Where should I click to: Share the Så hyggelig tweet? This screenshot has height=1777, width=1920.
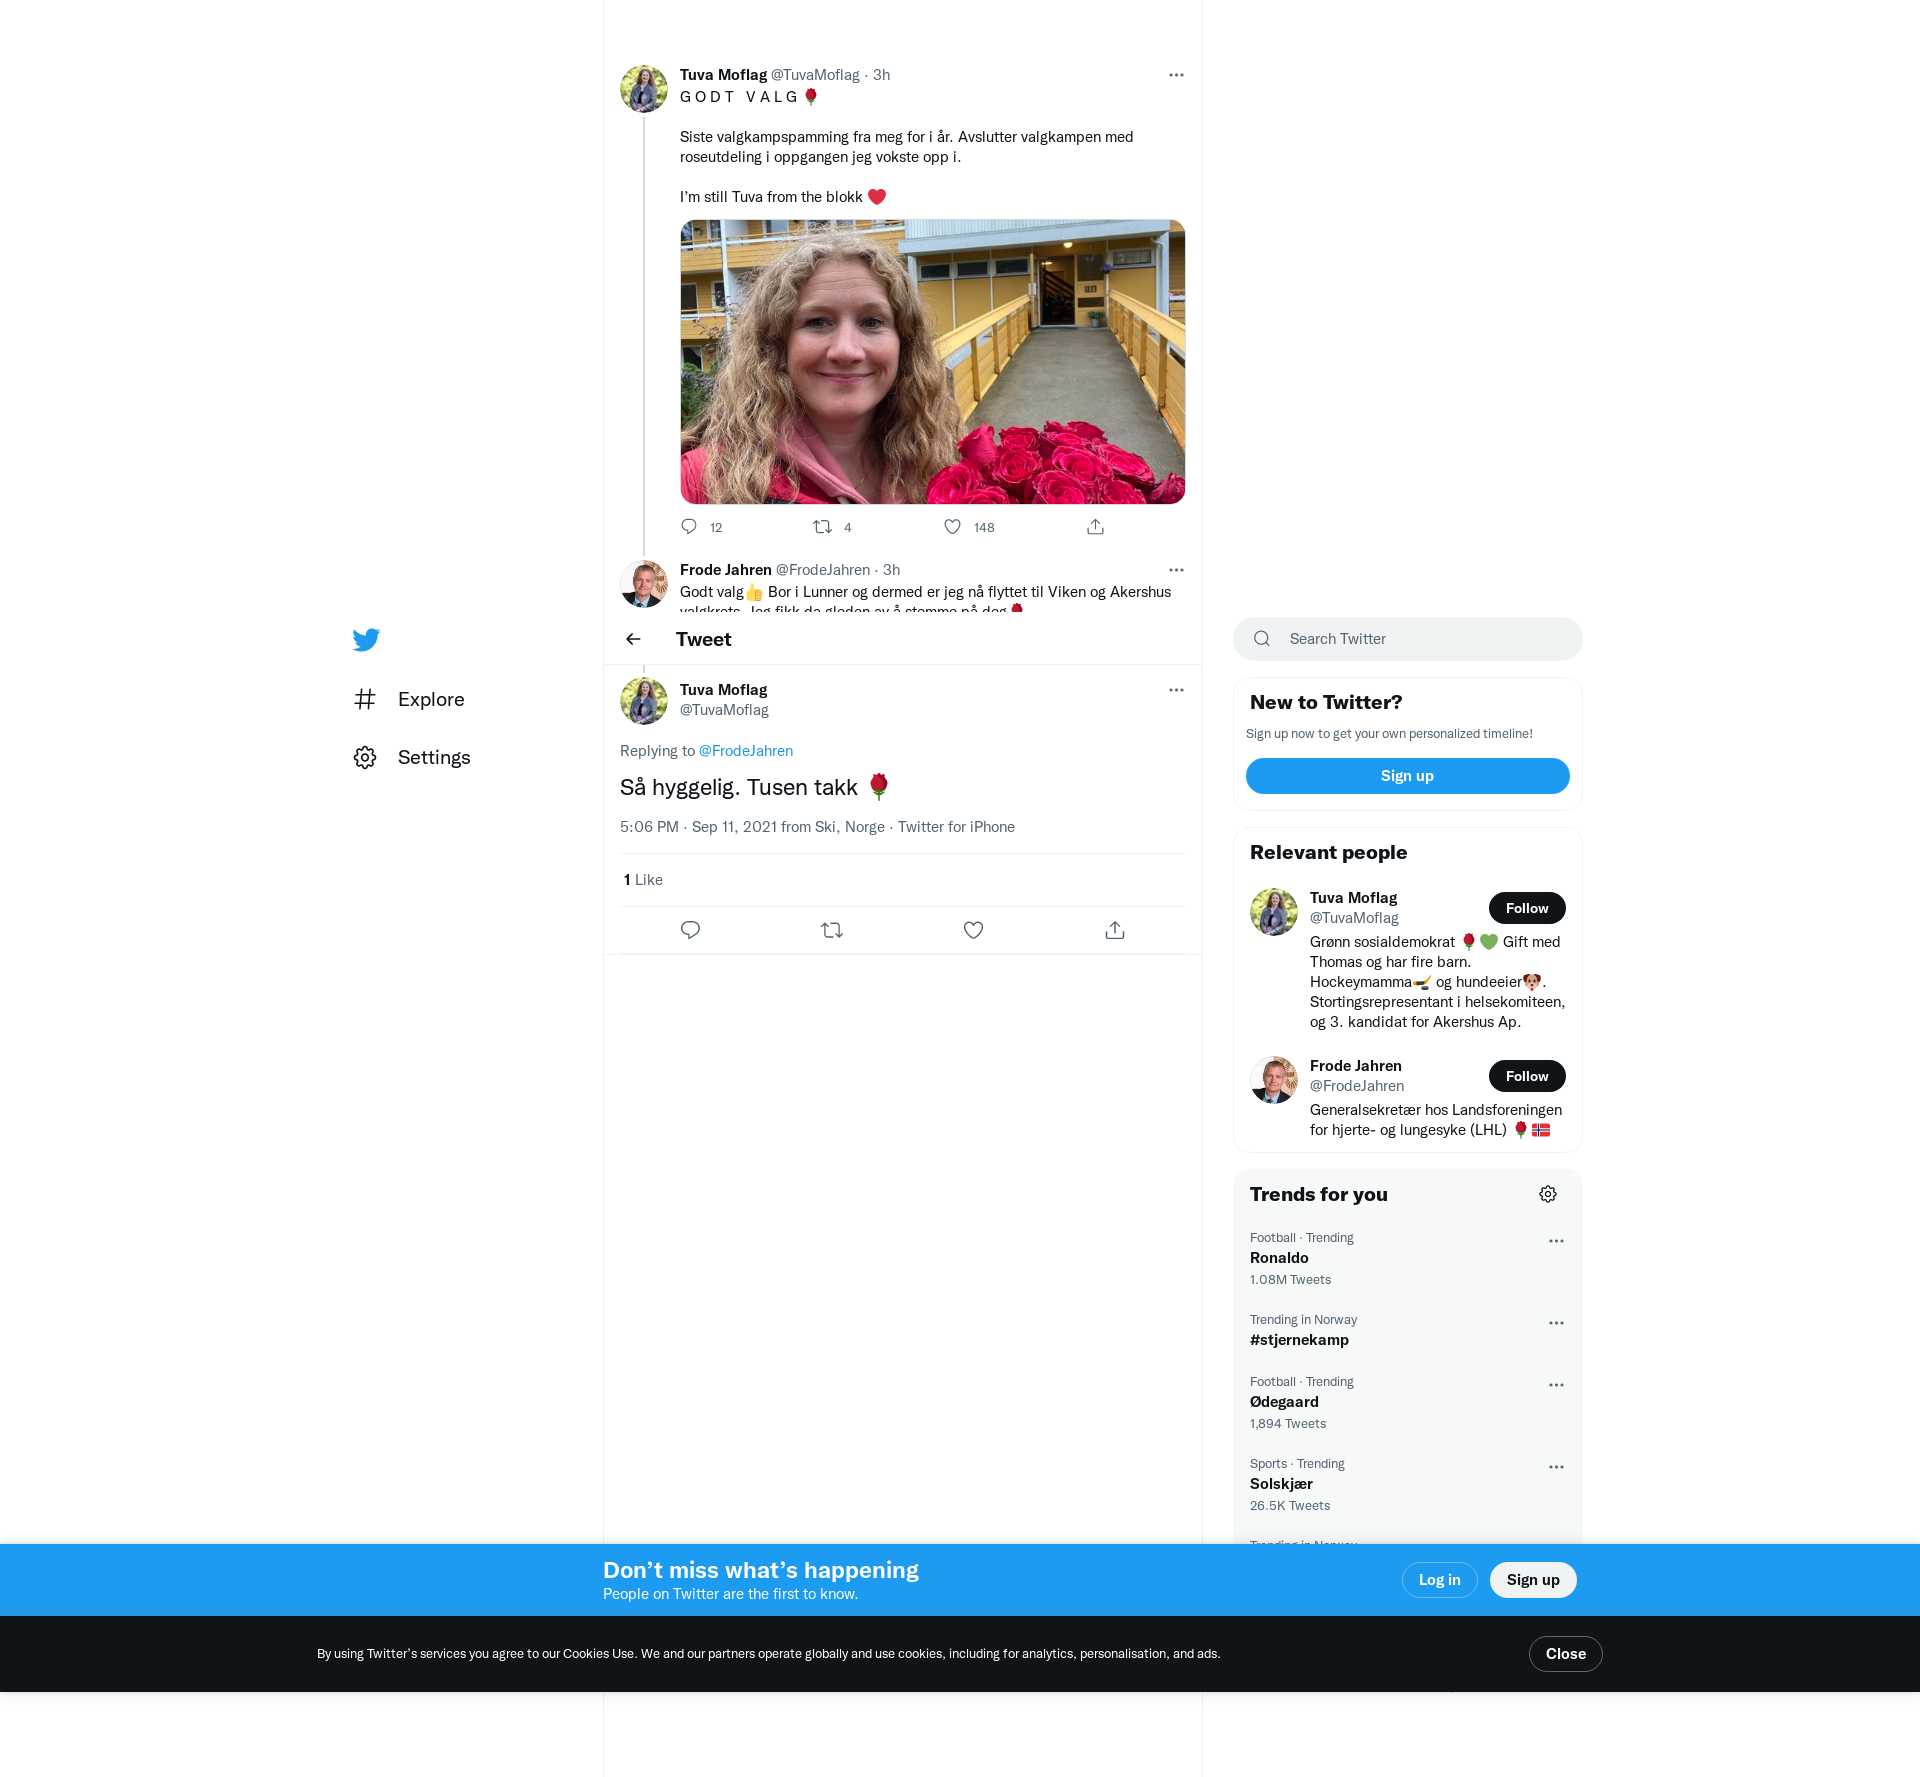coord(1115,930)
